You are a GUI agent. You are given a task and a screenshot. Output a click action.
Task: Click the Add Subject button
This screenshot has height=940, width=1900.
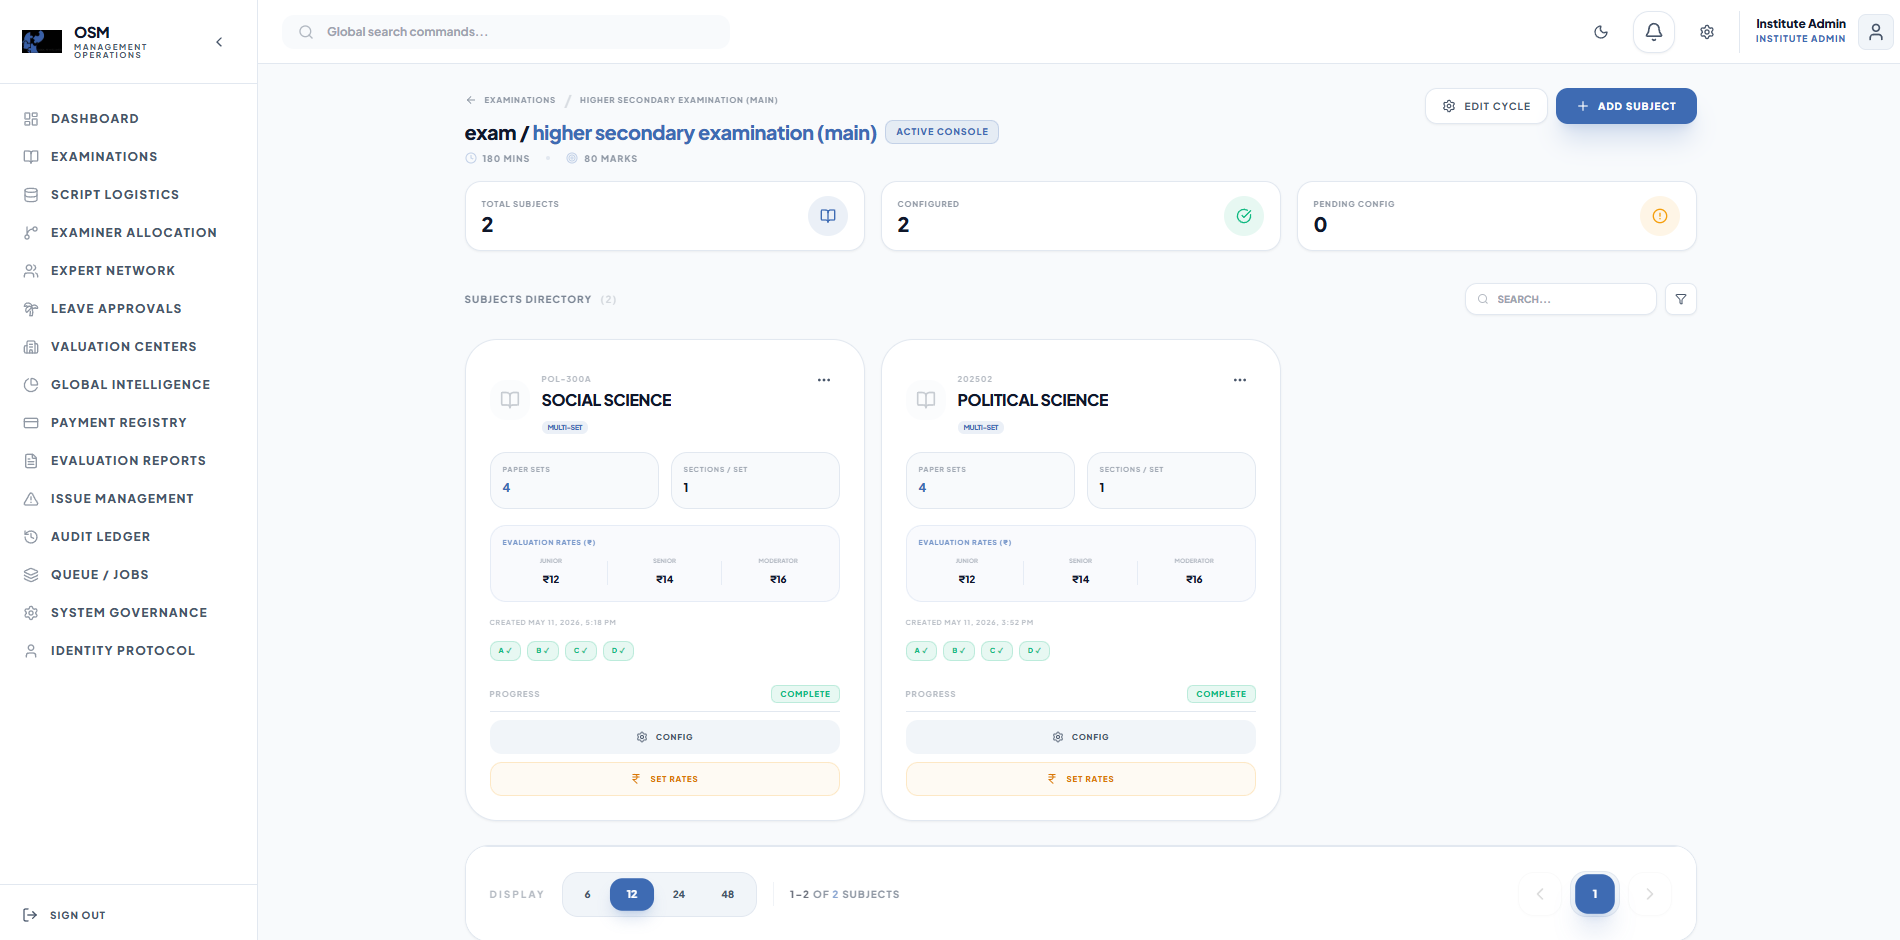click(x=1626, y=106)
